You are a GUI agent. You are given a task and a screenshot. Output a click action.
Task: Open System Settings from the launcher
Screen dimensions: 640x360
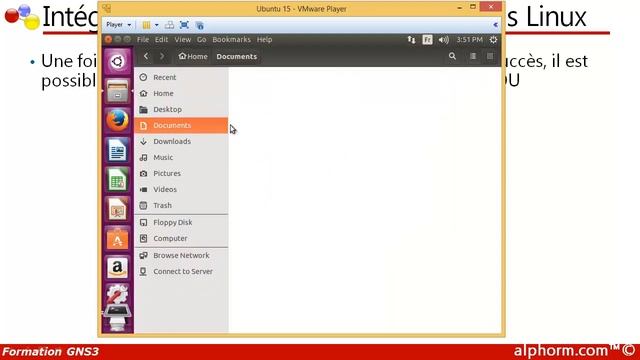[118, 293]
